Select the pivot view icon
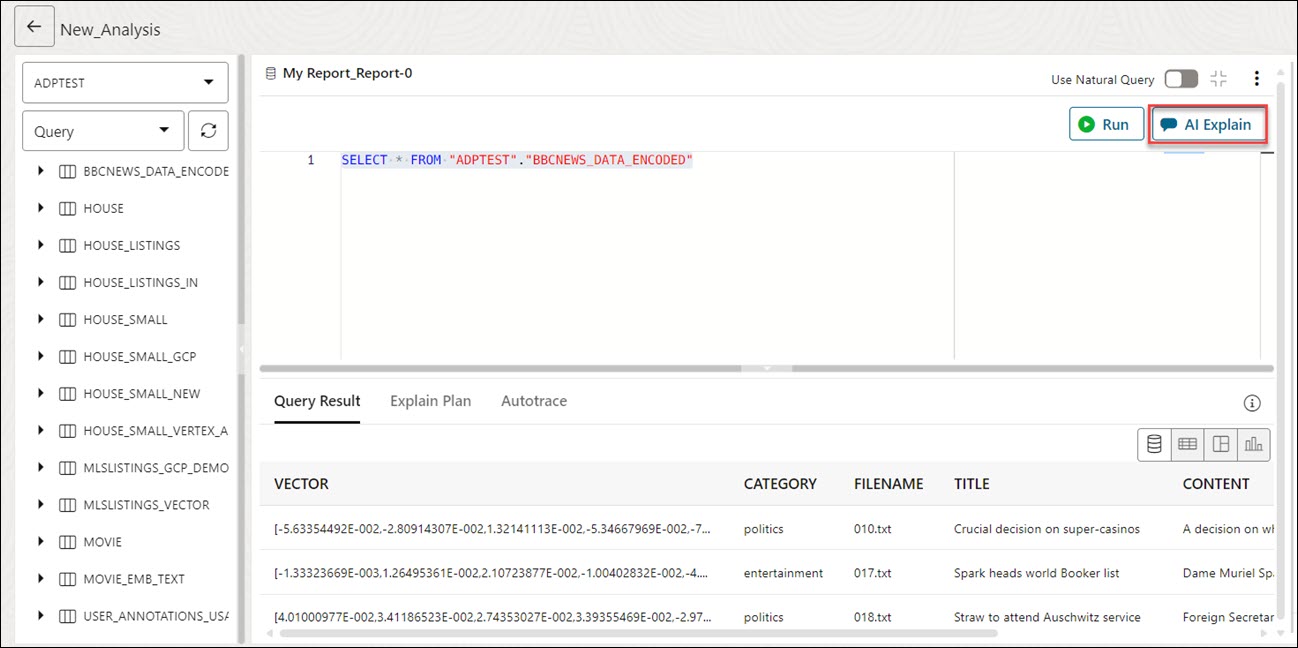 coord(1220,445)
